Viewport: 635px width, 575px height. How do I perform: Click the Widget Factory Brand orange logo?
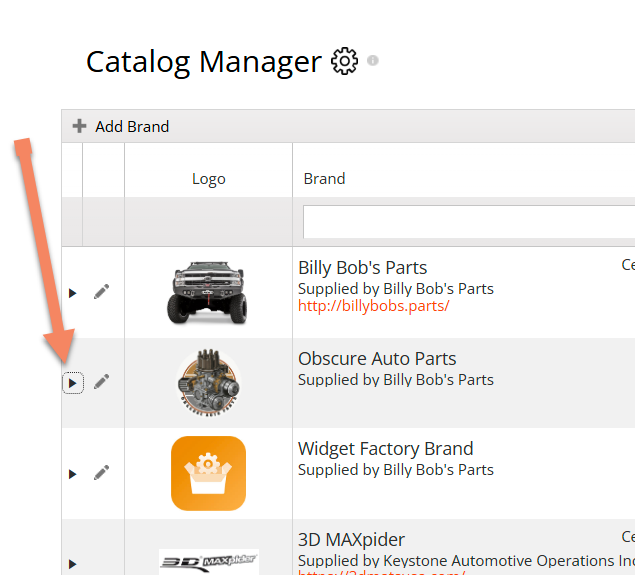(x=209, y=473)
